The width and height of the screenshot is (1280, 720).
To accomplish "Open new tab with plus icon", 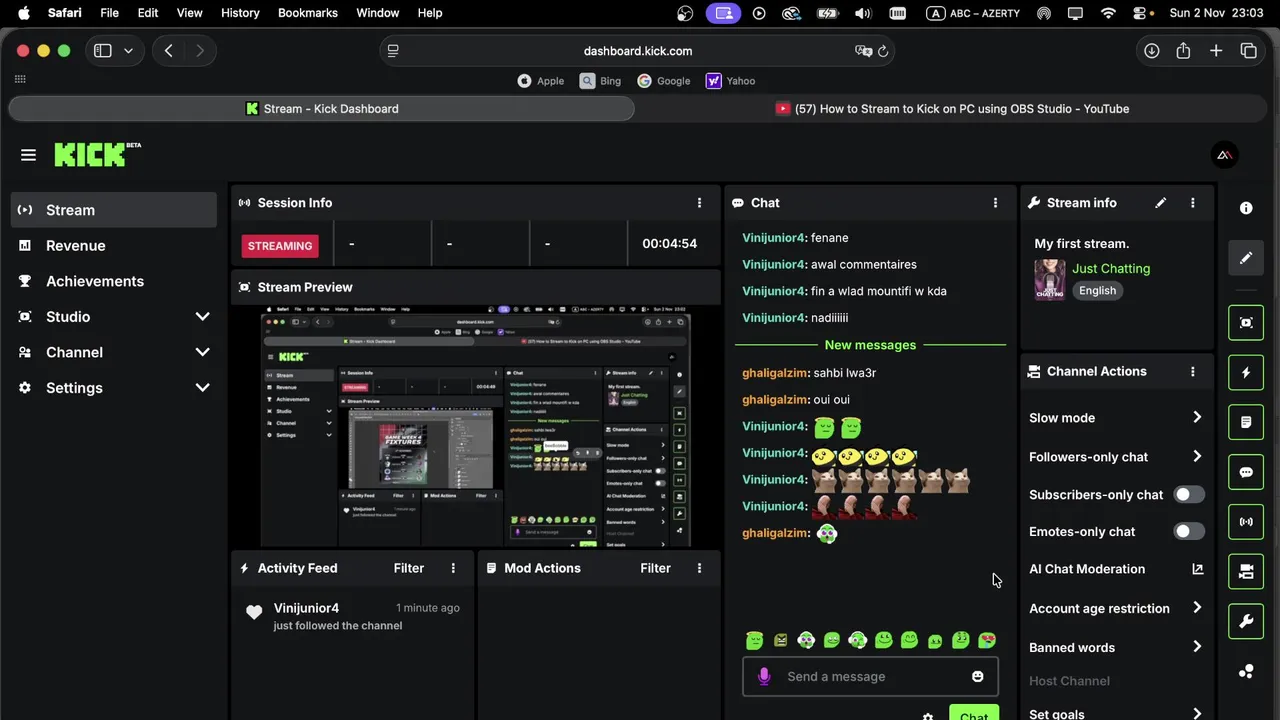I will click(1216, 51).
